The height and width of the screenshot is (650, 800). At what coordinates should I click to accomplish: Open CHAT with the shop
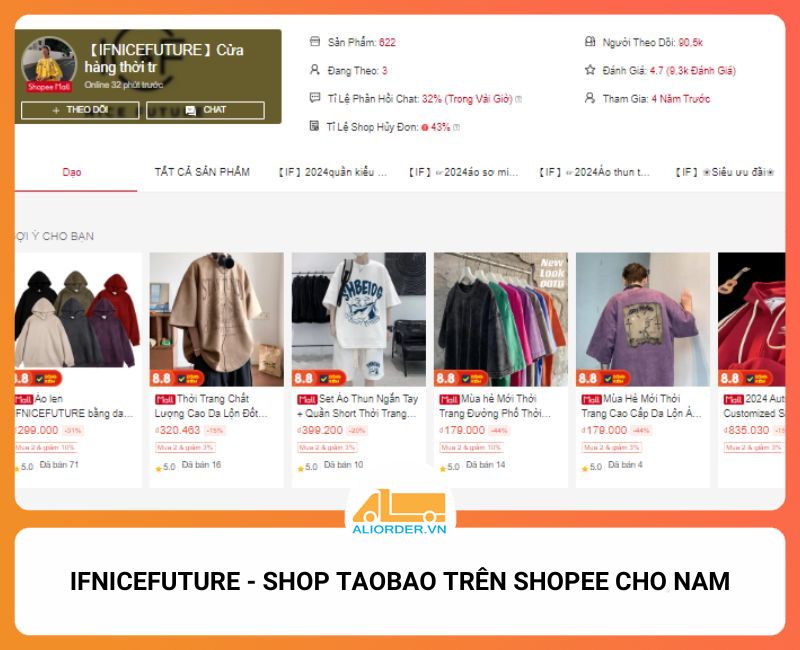[205, 110]
